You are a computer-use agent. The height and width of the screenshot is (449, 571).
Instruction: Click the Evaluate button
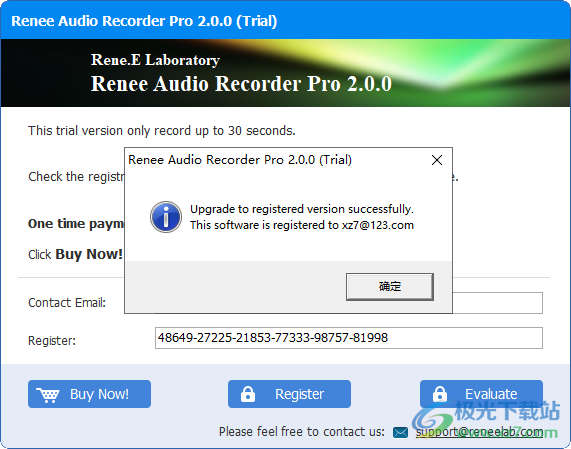(x=481, y=394)
